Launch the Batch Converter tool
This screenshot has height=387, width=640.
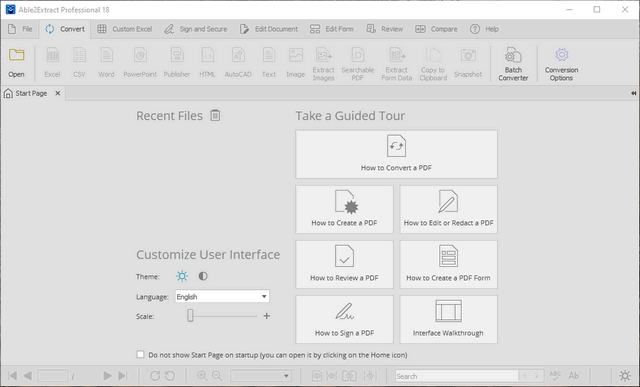coord(513,64)
